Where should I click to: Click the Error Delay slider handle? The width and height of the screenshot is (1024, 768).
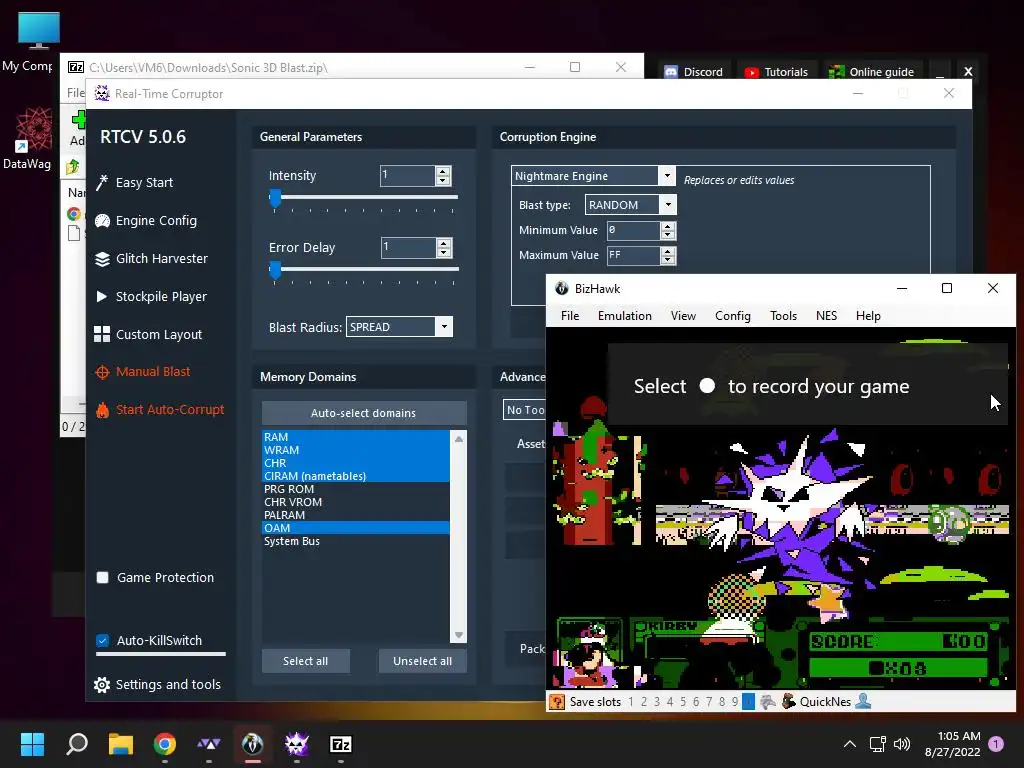click(276, 270)
